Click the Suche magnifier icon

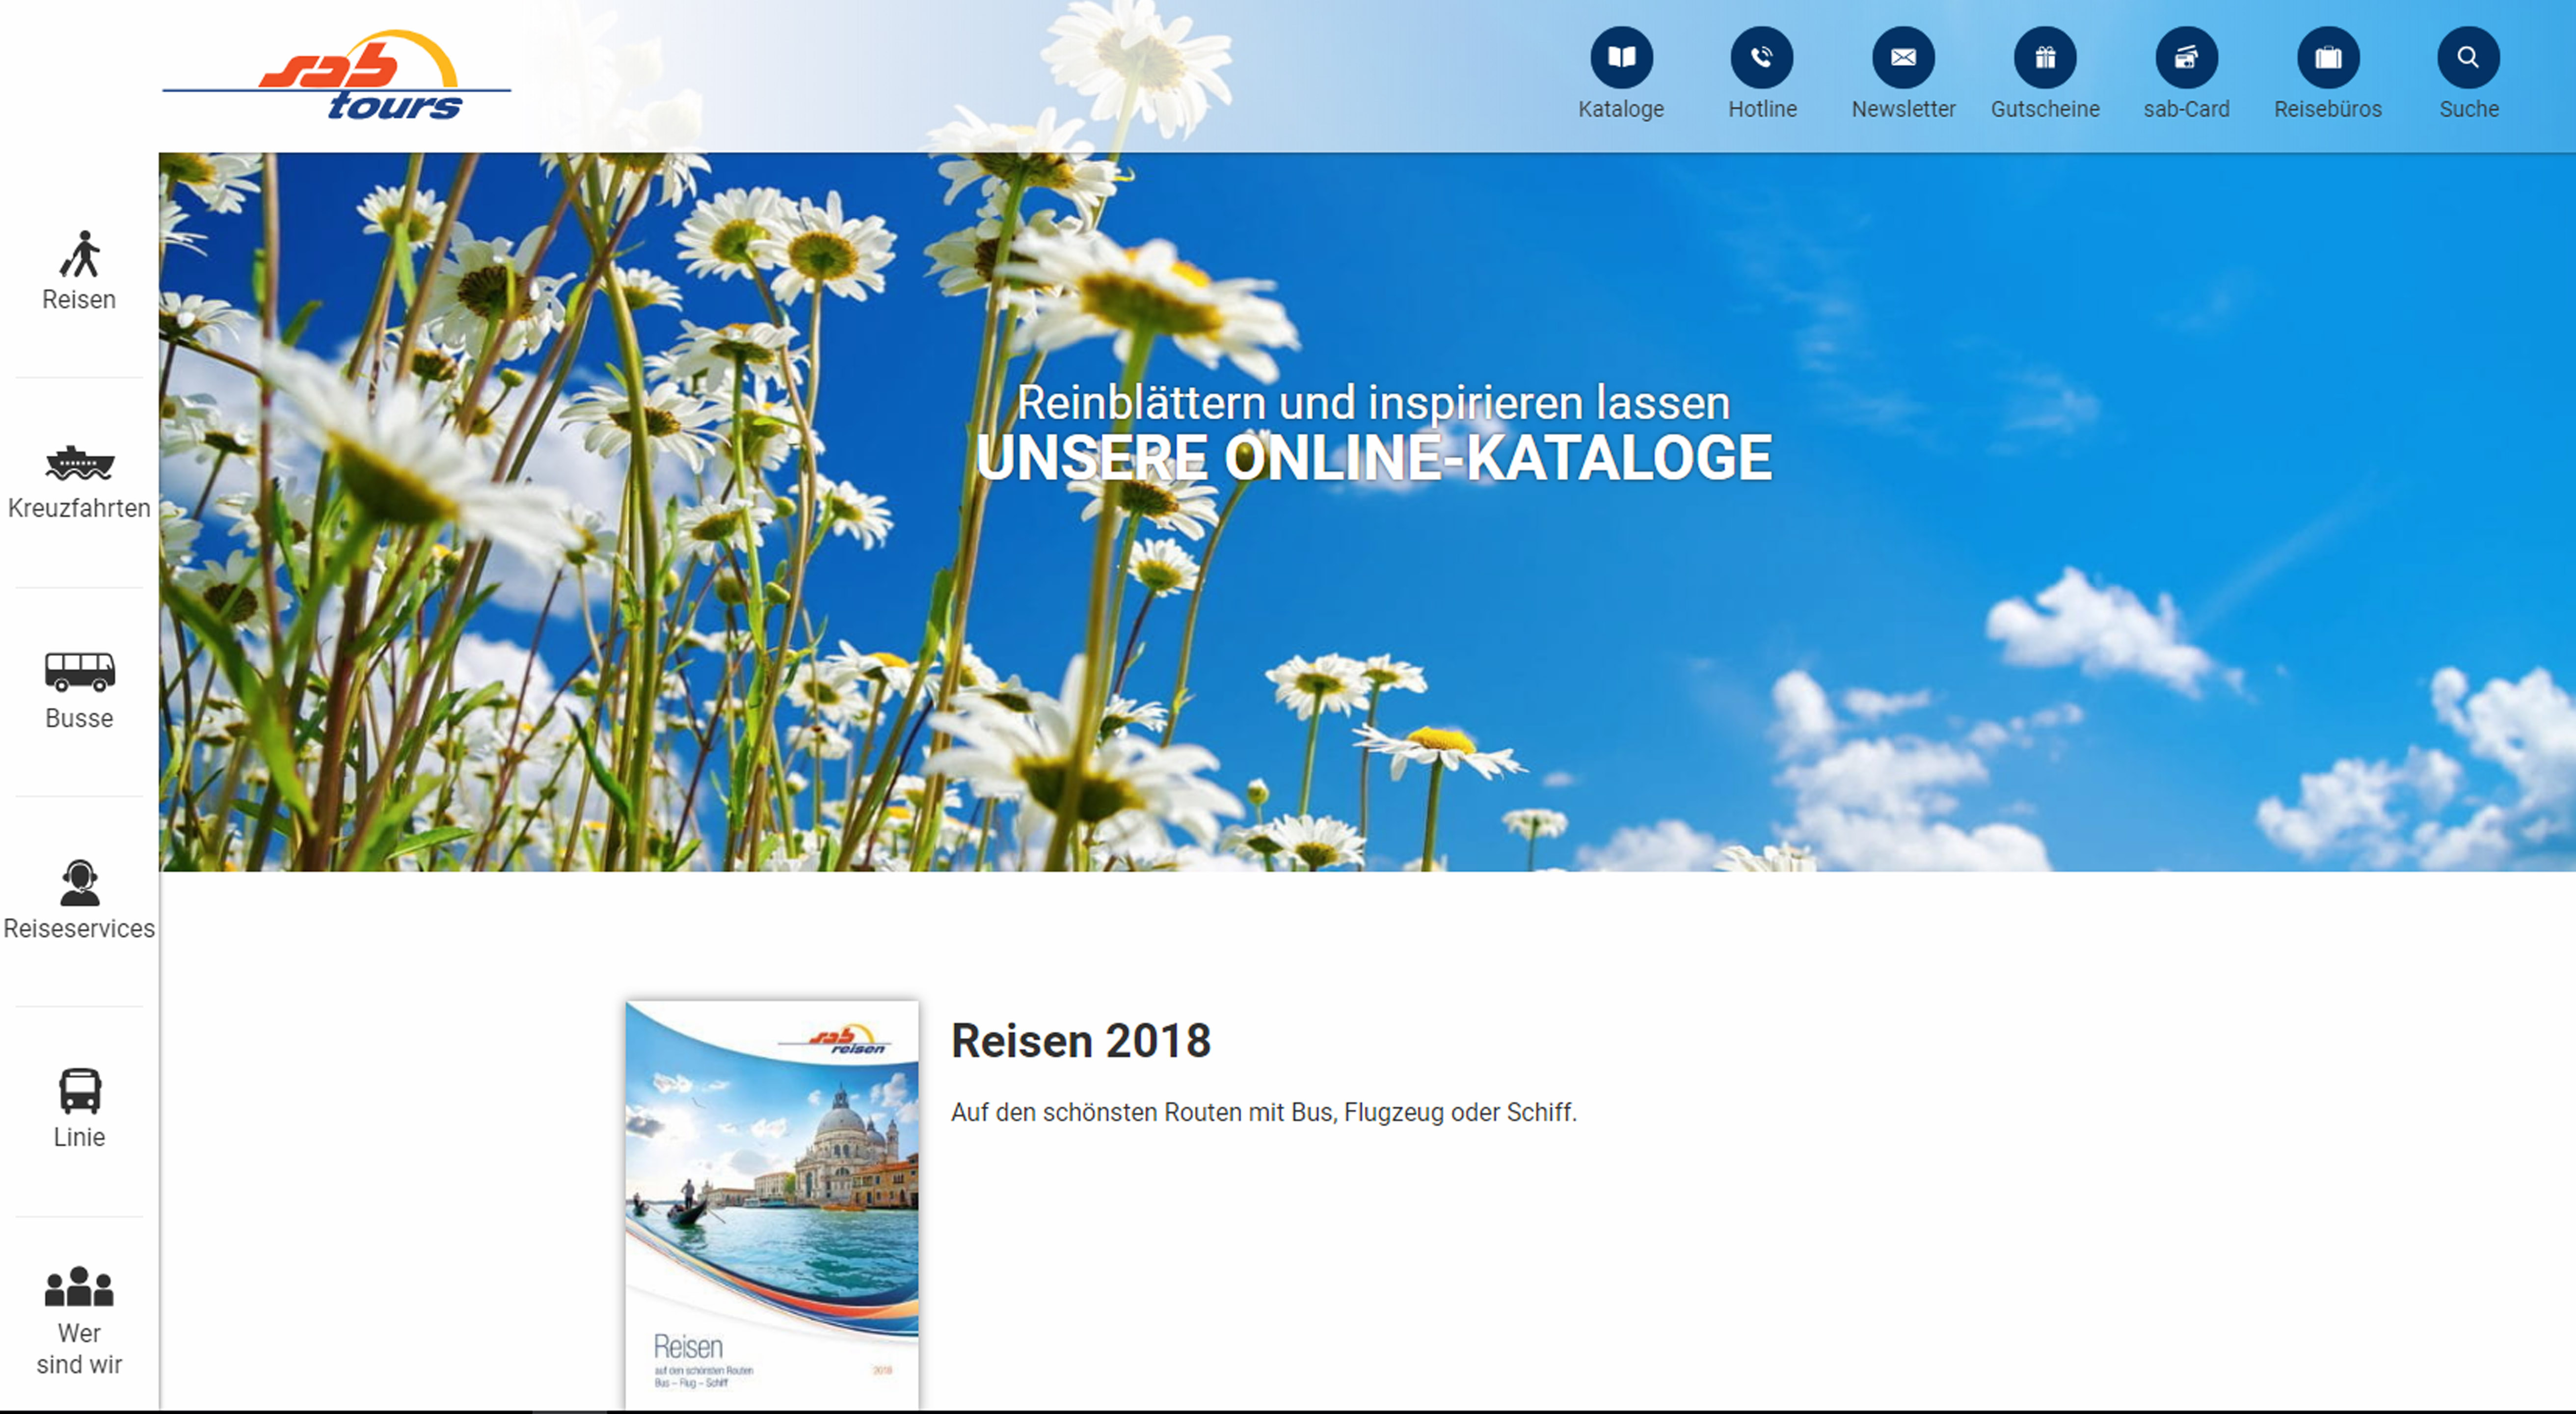point(2468,57)
